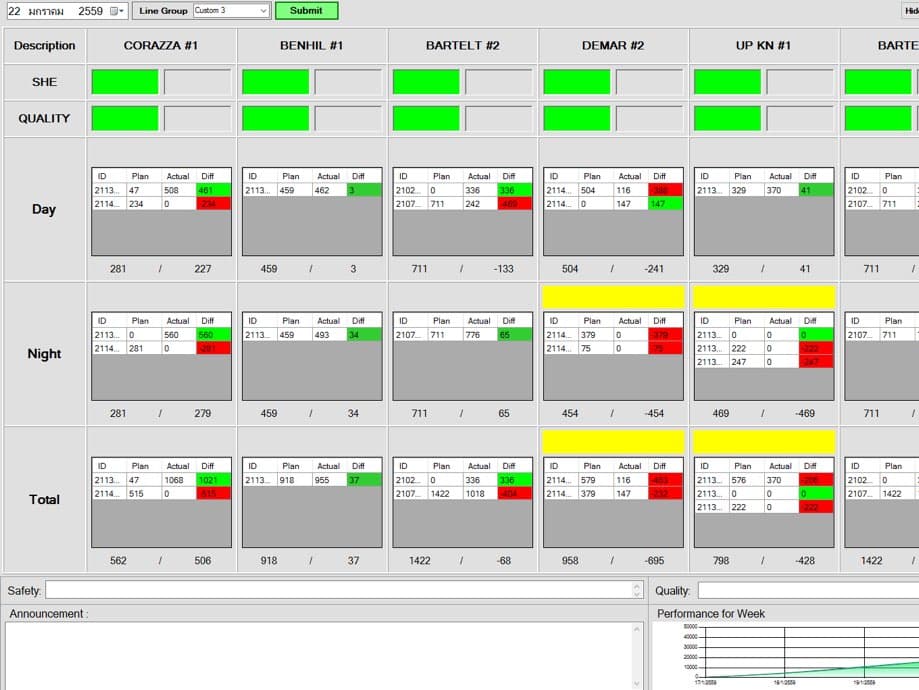Image resolution: width=919 pixels, height=690 pixels.
Task: Click Diff column header in BARTELT #2 Night table
Action: pyautogui.click(x=509, y=321)
